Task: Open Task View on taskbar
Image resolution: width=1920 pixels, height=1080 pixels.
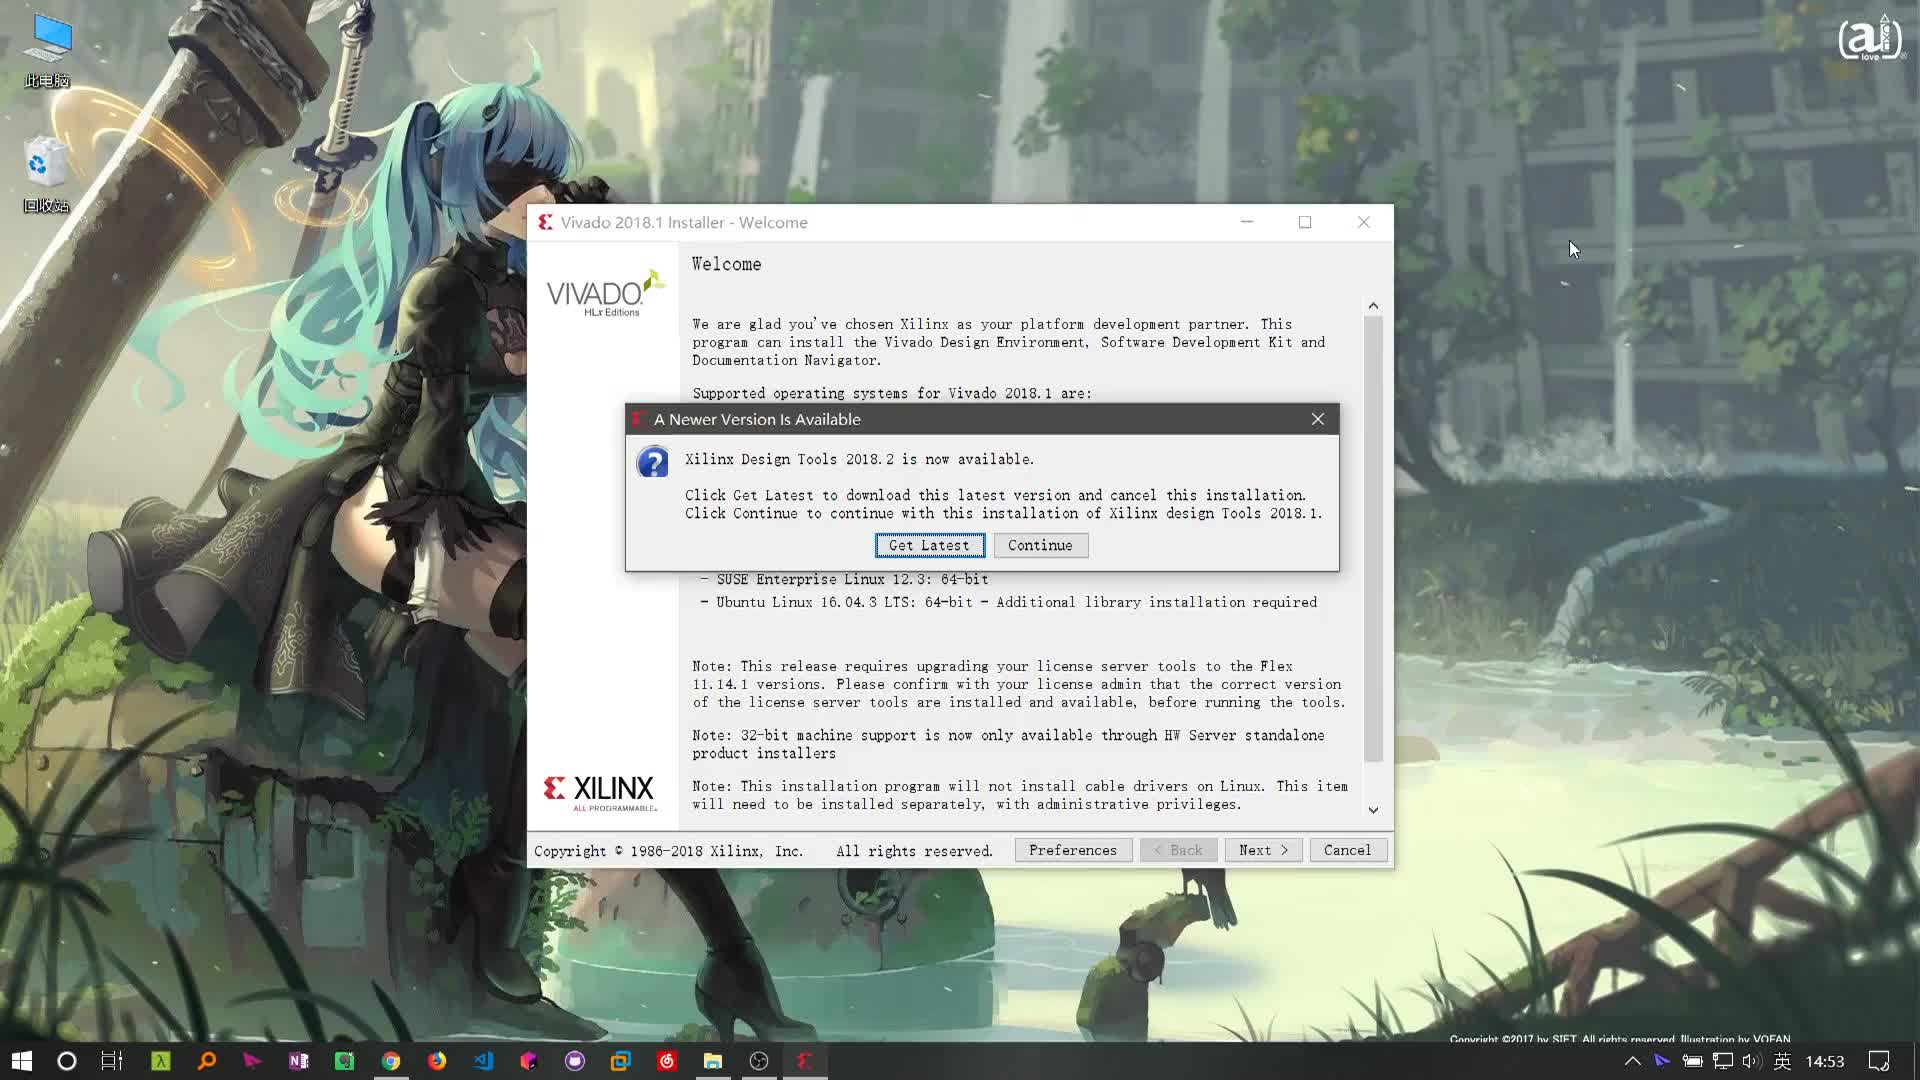Action: pos(112,1061)
